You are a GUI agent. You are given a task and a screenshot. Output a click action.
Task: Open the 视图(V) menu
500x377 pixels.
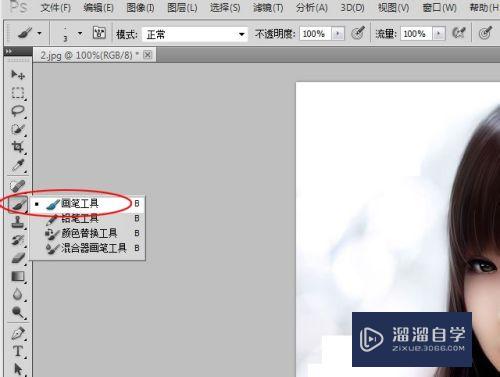pos(393,8)
